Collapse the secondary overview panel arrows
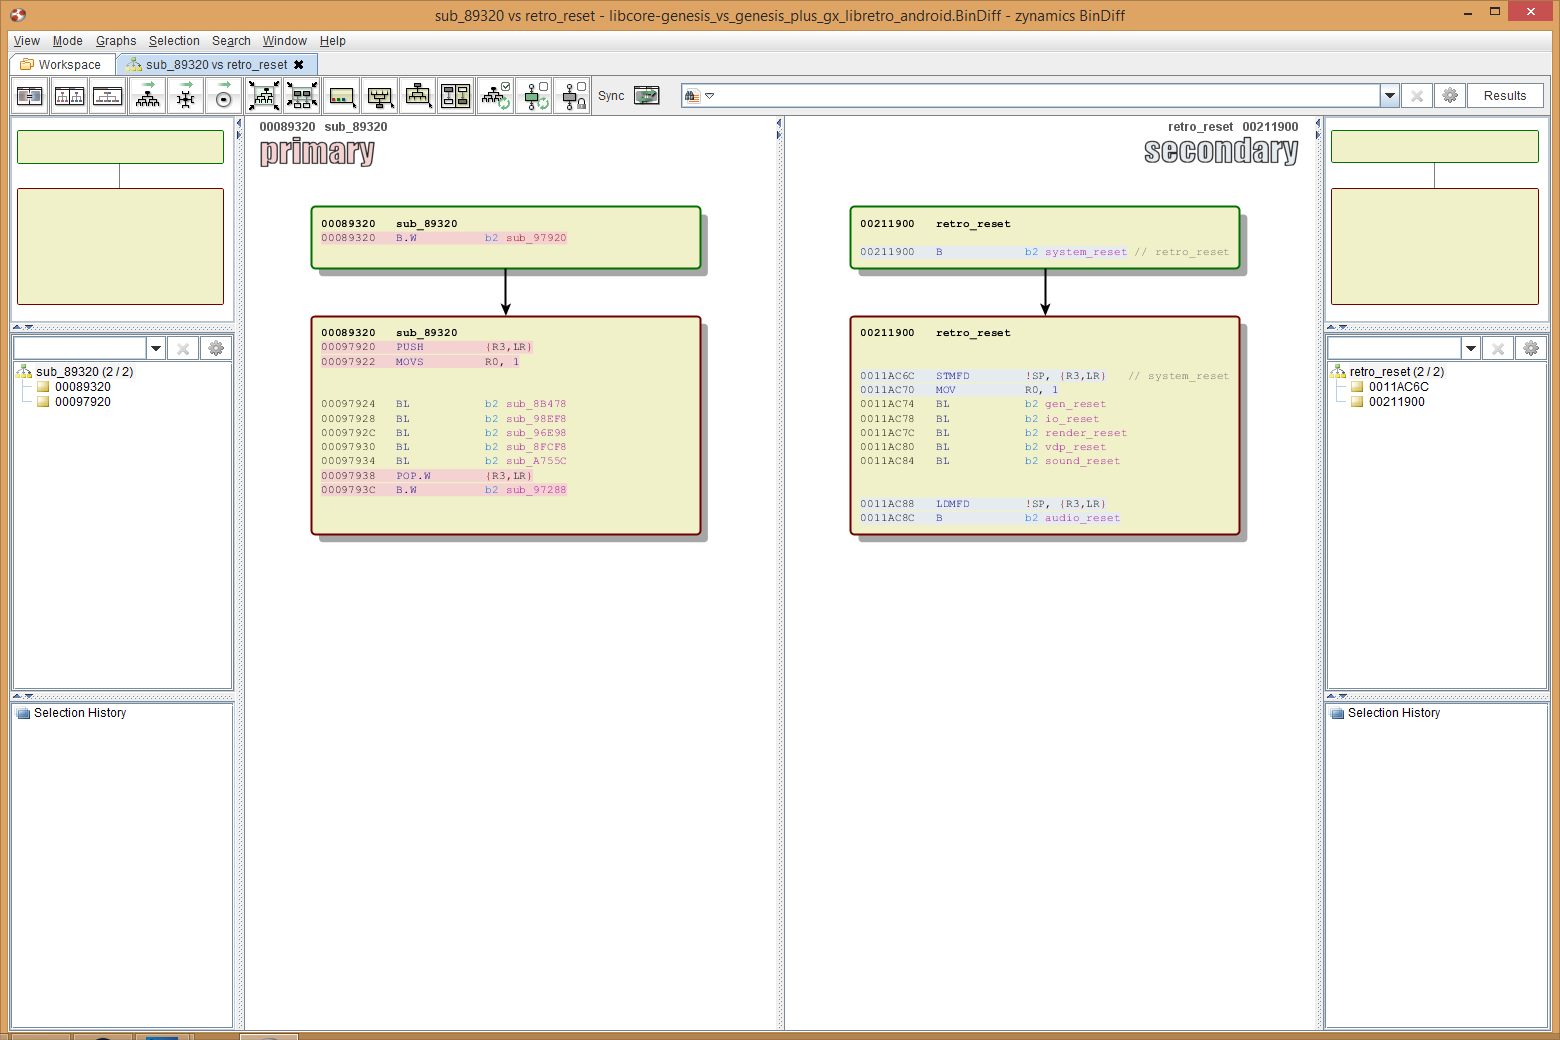 click(x=1337, y=327)
